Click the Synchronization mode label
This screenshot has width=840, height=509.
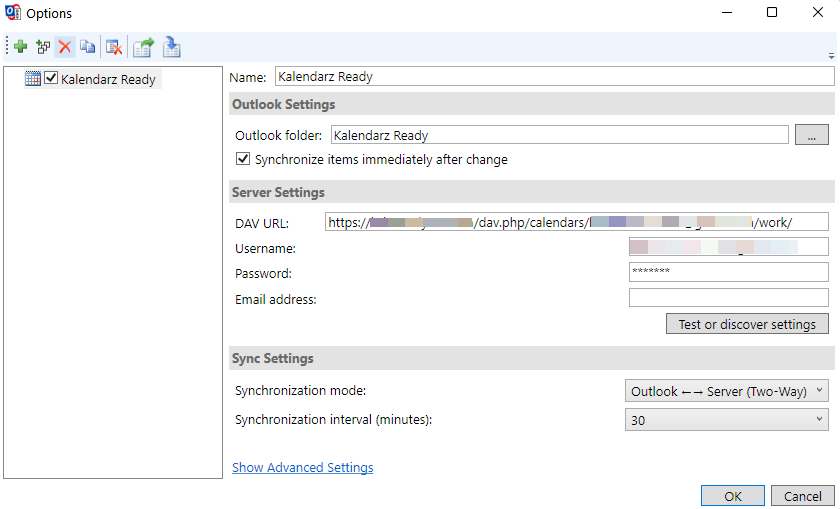(x=301, y=391)
